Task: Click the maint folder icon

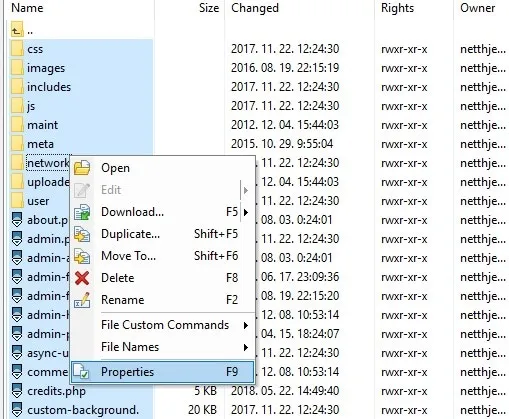Action: click(17, 125)
